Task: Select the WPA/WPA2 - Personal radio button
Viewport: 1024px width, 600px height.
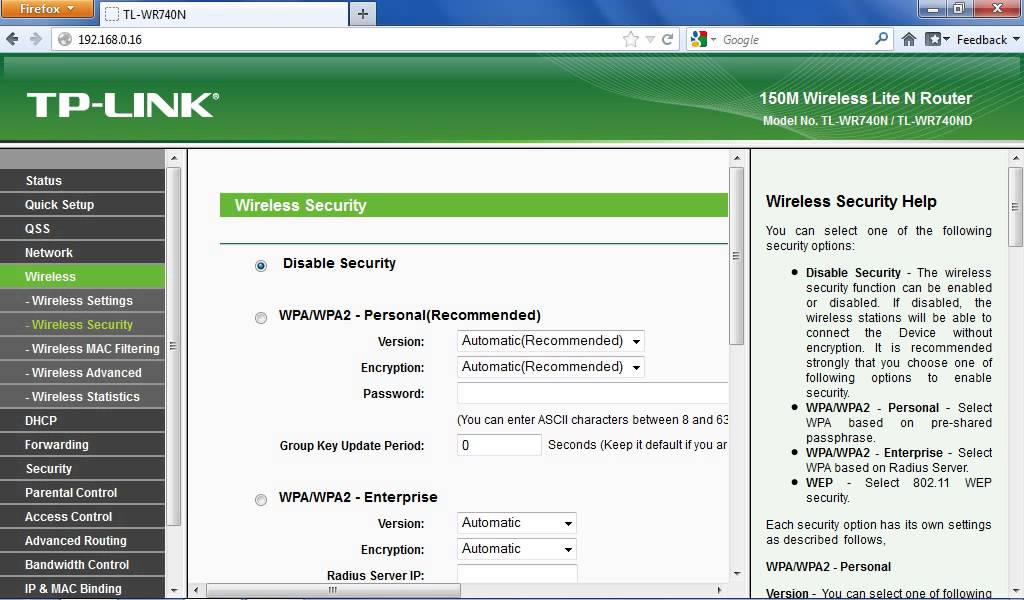Action: (261, 318)
